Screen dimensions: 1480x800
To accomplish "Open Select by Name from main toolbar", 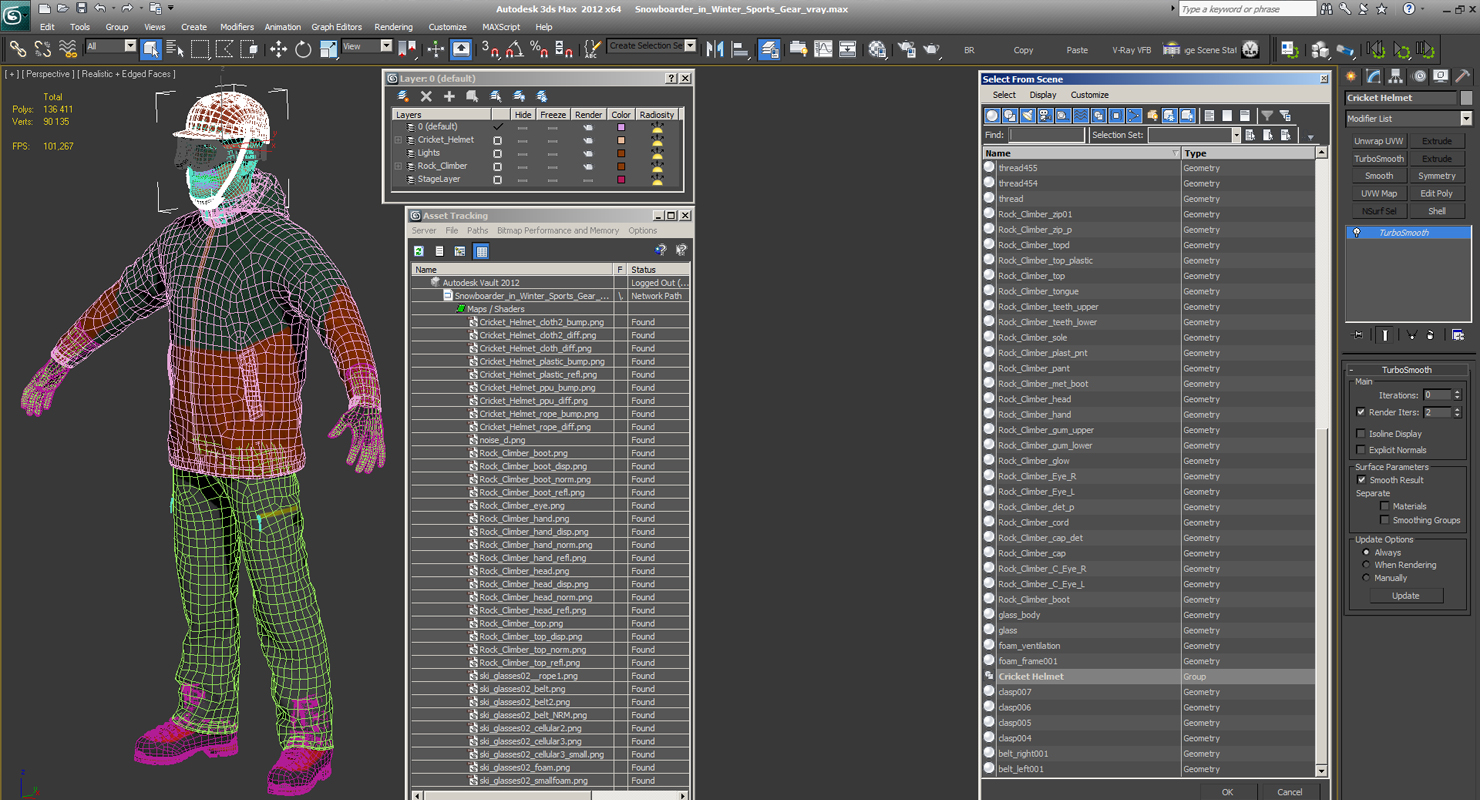I will (175, 49).
